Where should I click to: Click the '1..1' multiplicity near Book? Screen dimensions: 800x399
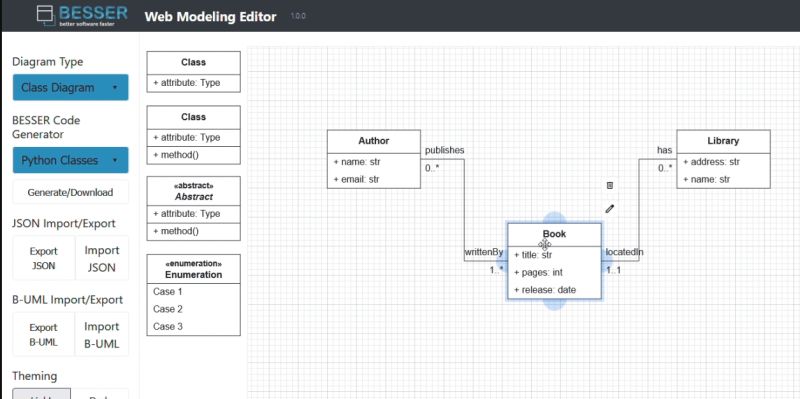(x=613, y=270)
